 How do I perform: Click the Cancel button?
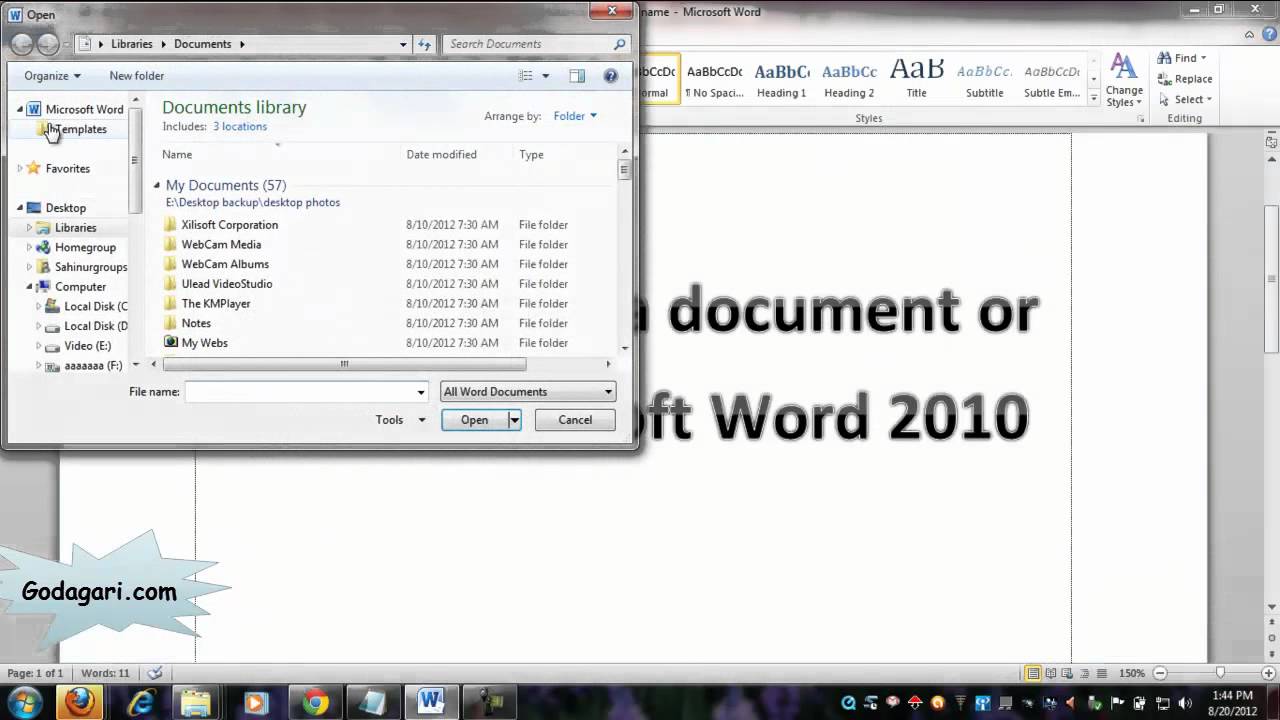click(575, 420)
